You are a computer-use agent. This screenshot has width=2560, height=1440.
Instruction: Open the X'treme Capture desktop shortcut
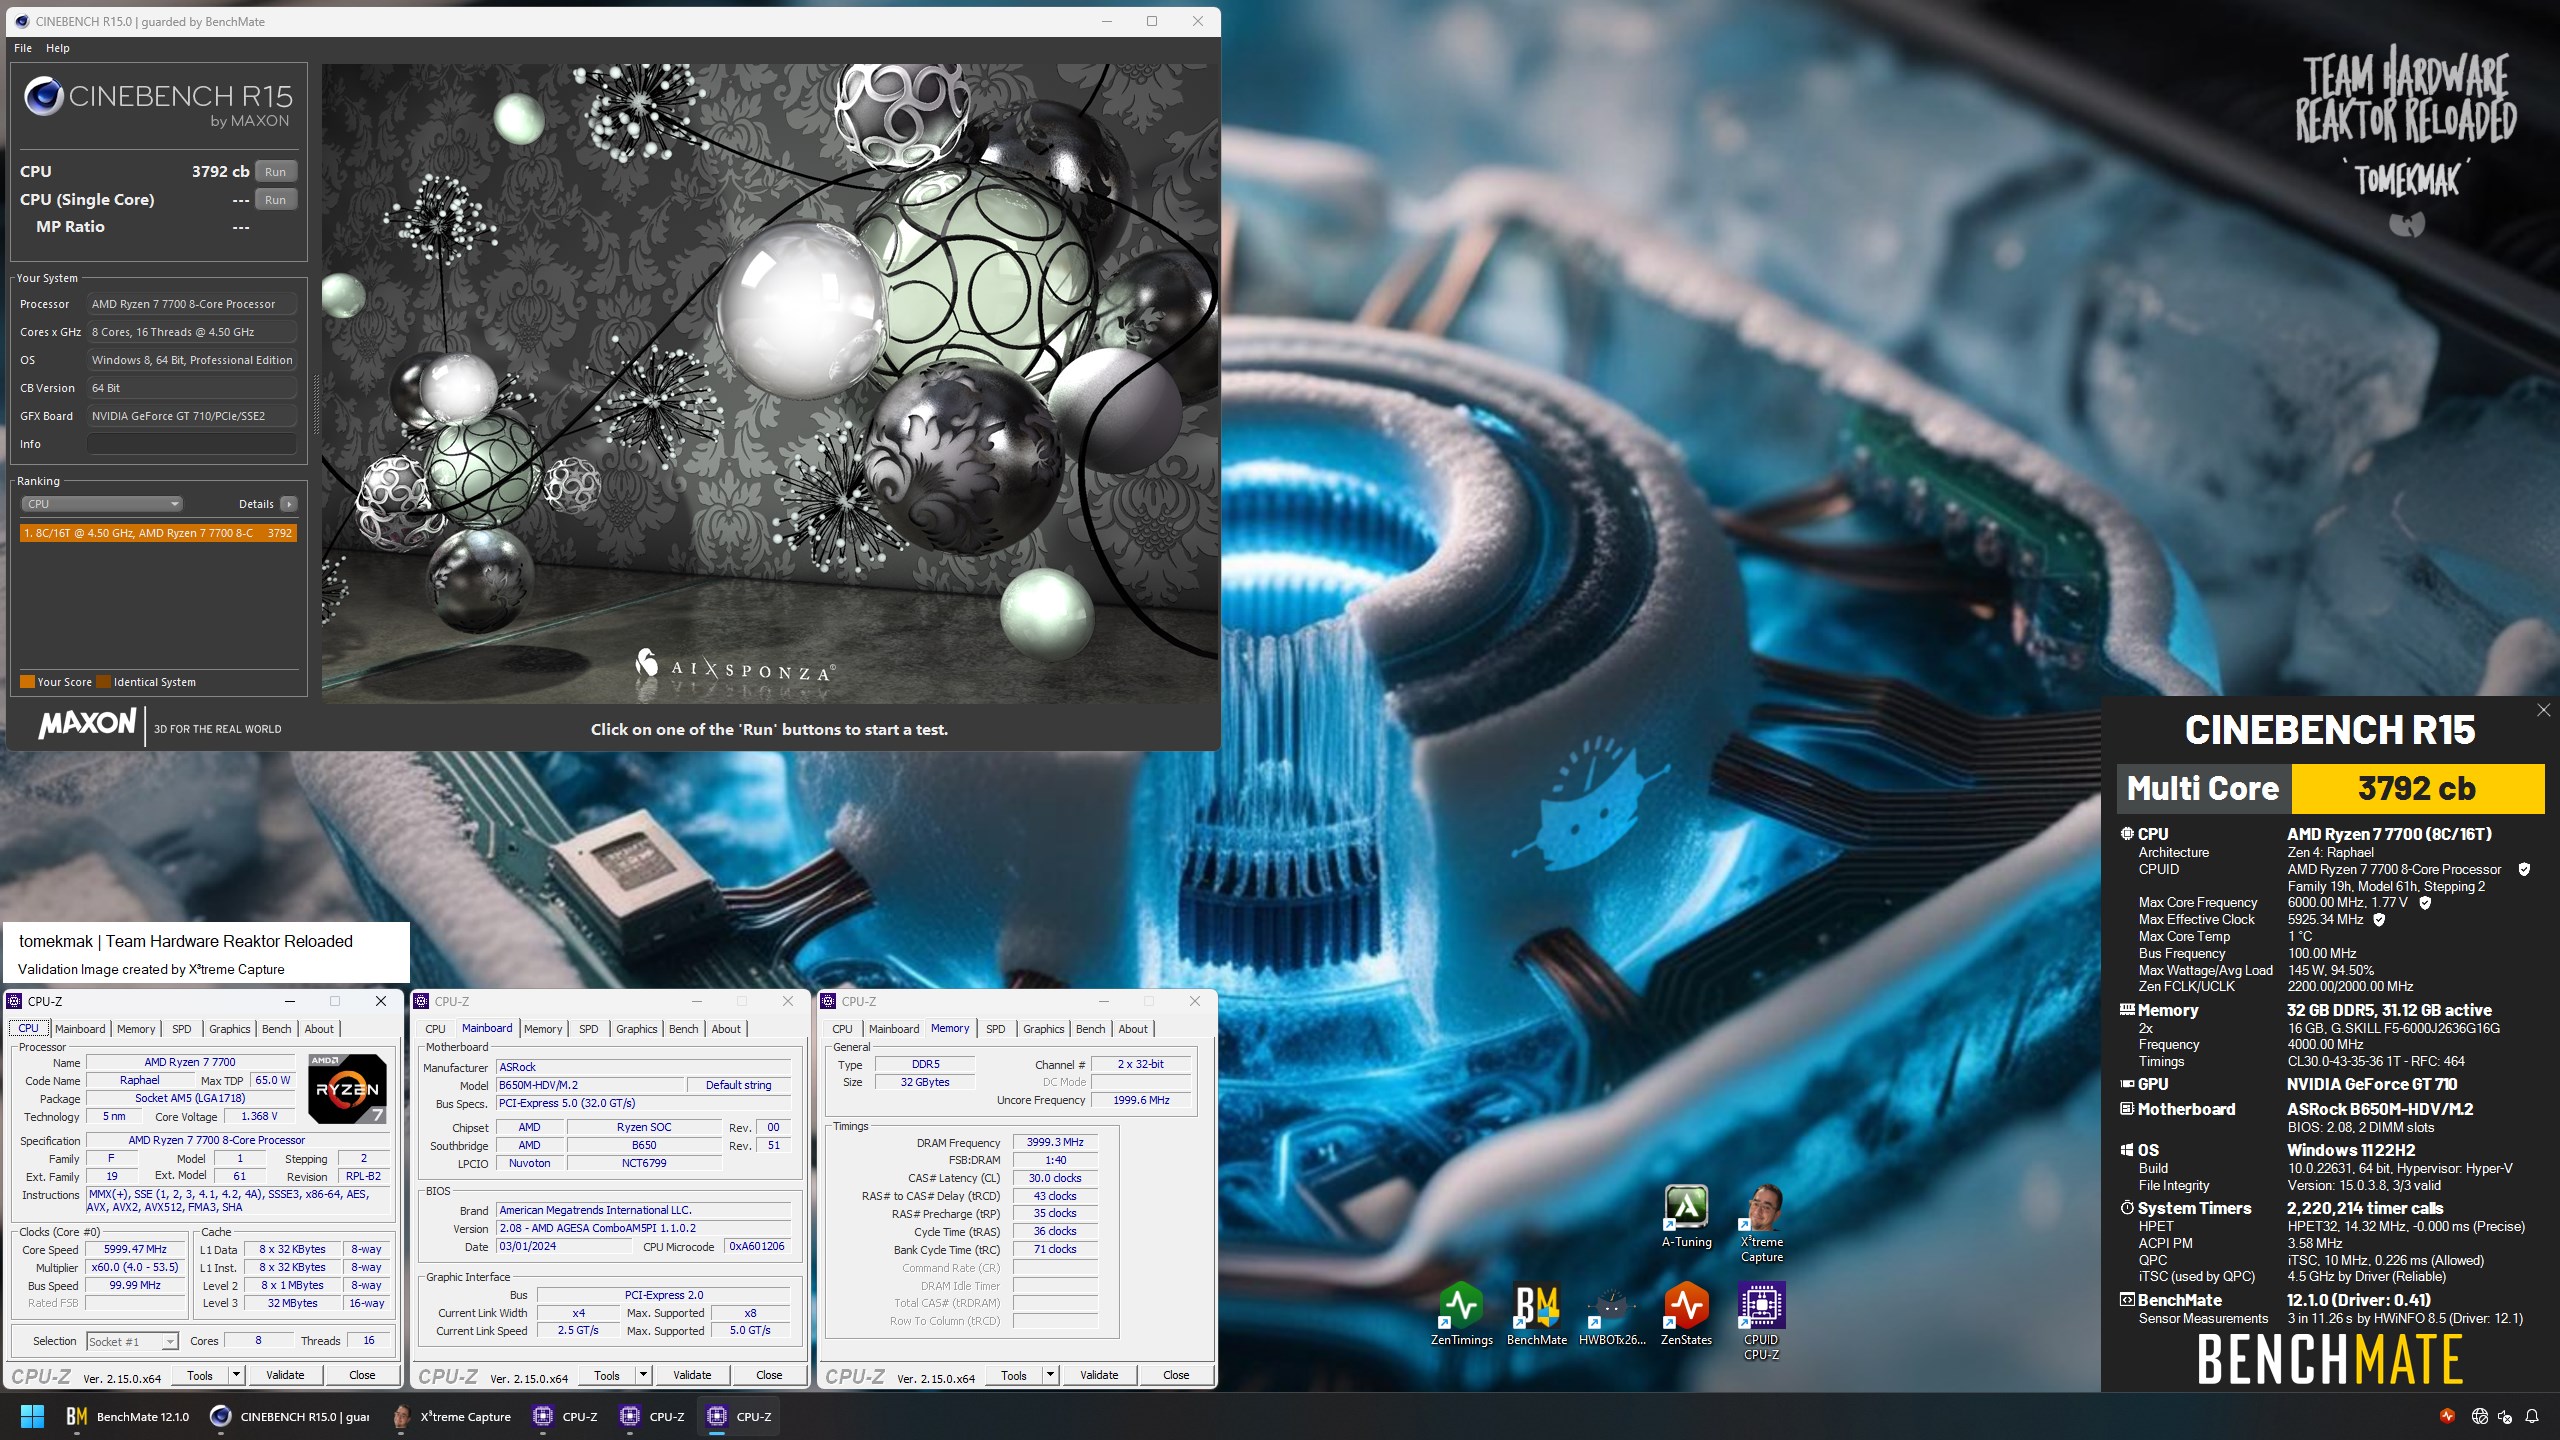click(1761, 1222)
